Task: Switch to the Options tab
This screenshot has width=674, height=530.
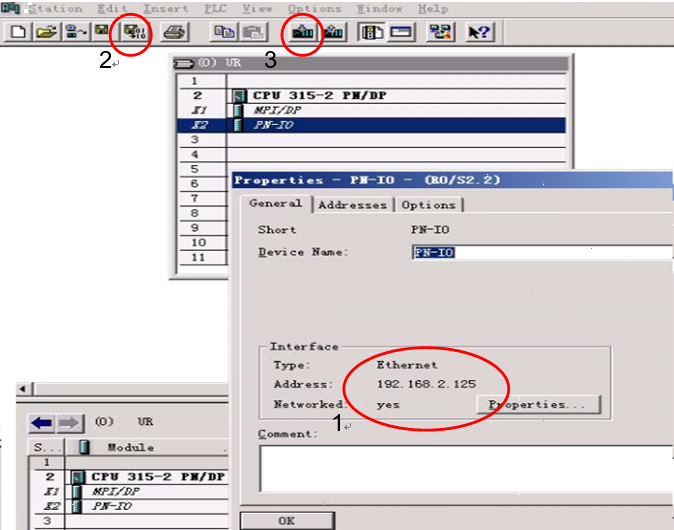Action: coord(429,205)
